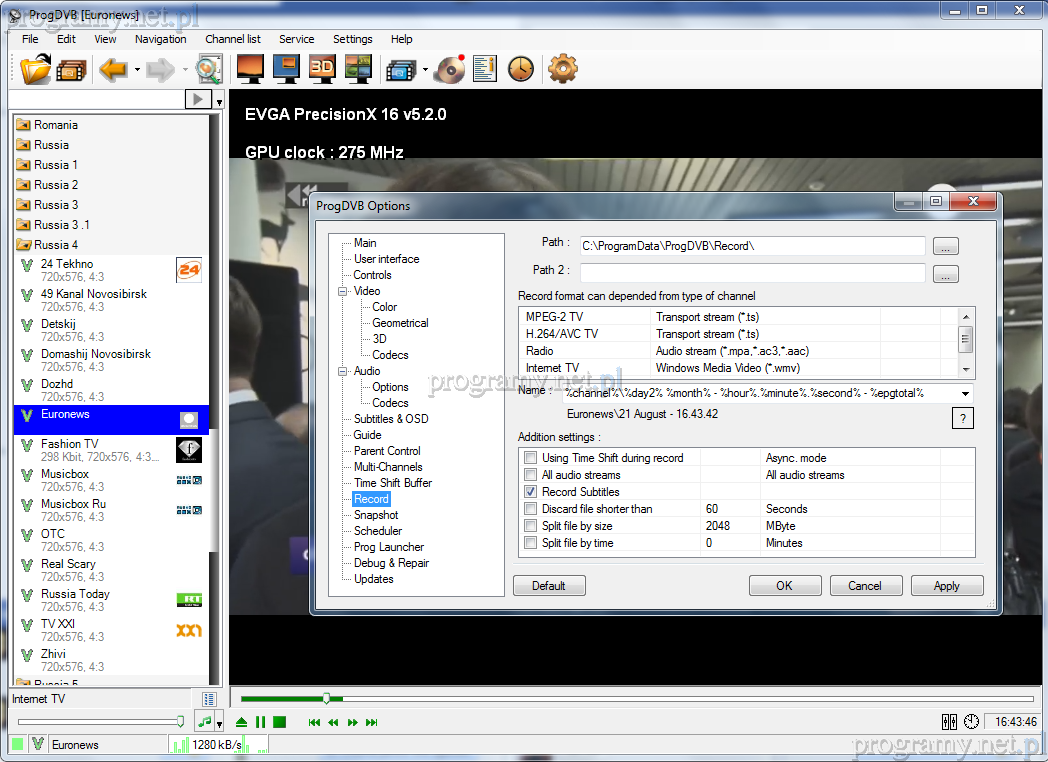Click the volume slider handle
1048x762 pixels.
click(181, 721)
